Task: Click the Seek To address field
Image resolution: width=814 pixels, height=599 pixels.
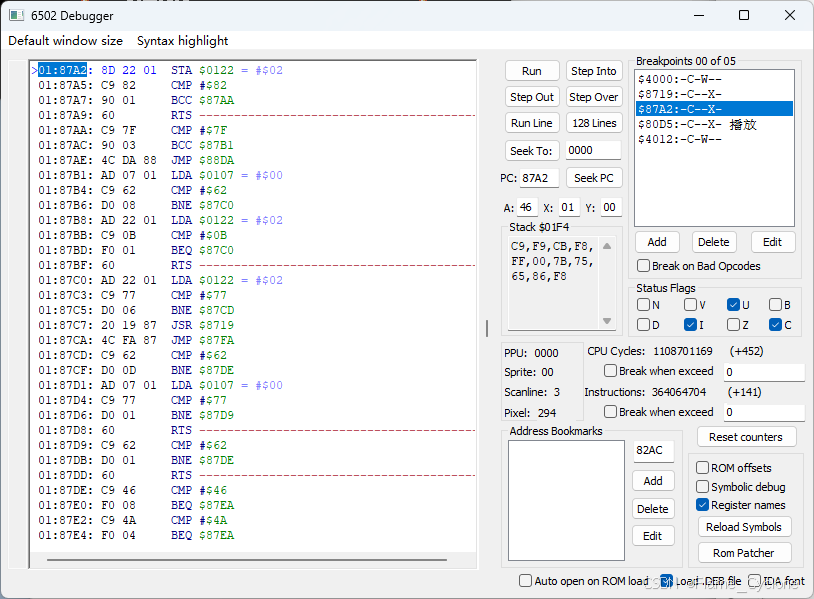Action: [593, 151]
